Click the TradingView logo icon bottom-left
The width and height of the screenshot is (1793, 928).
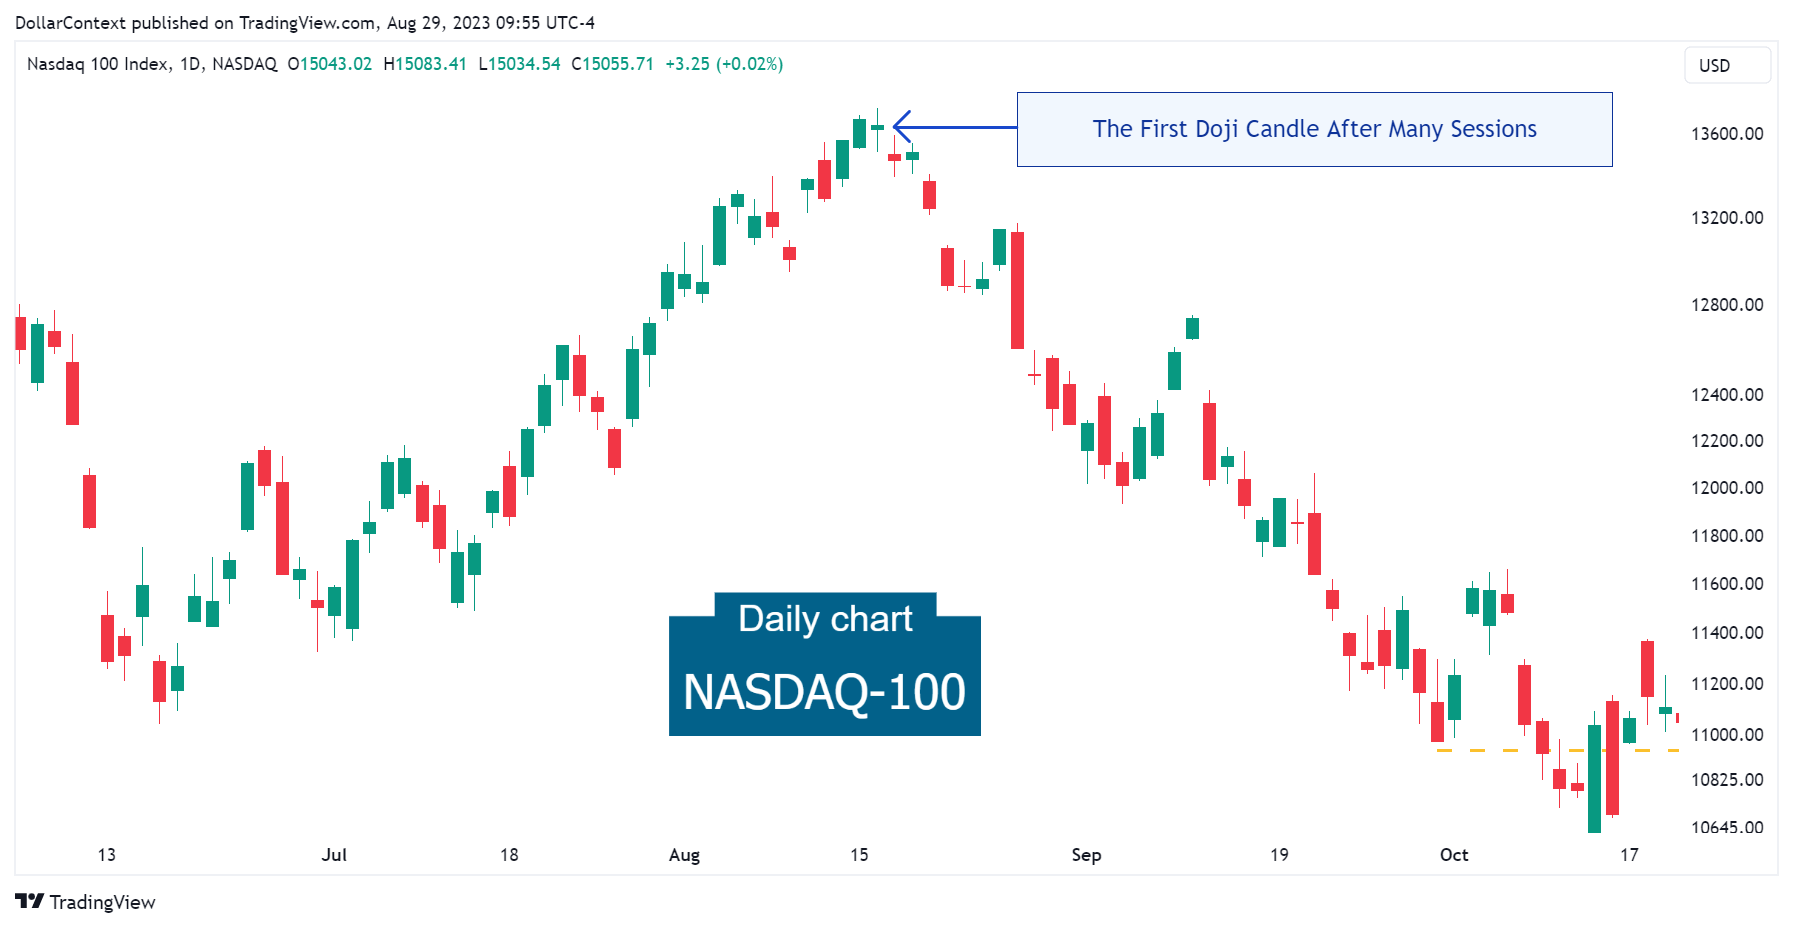30,902
